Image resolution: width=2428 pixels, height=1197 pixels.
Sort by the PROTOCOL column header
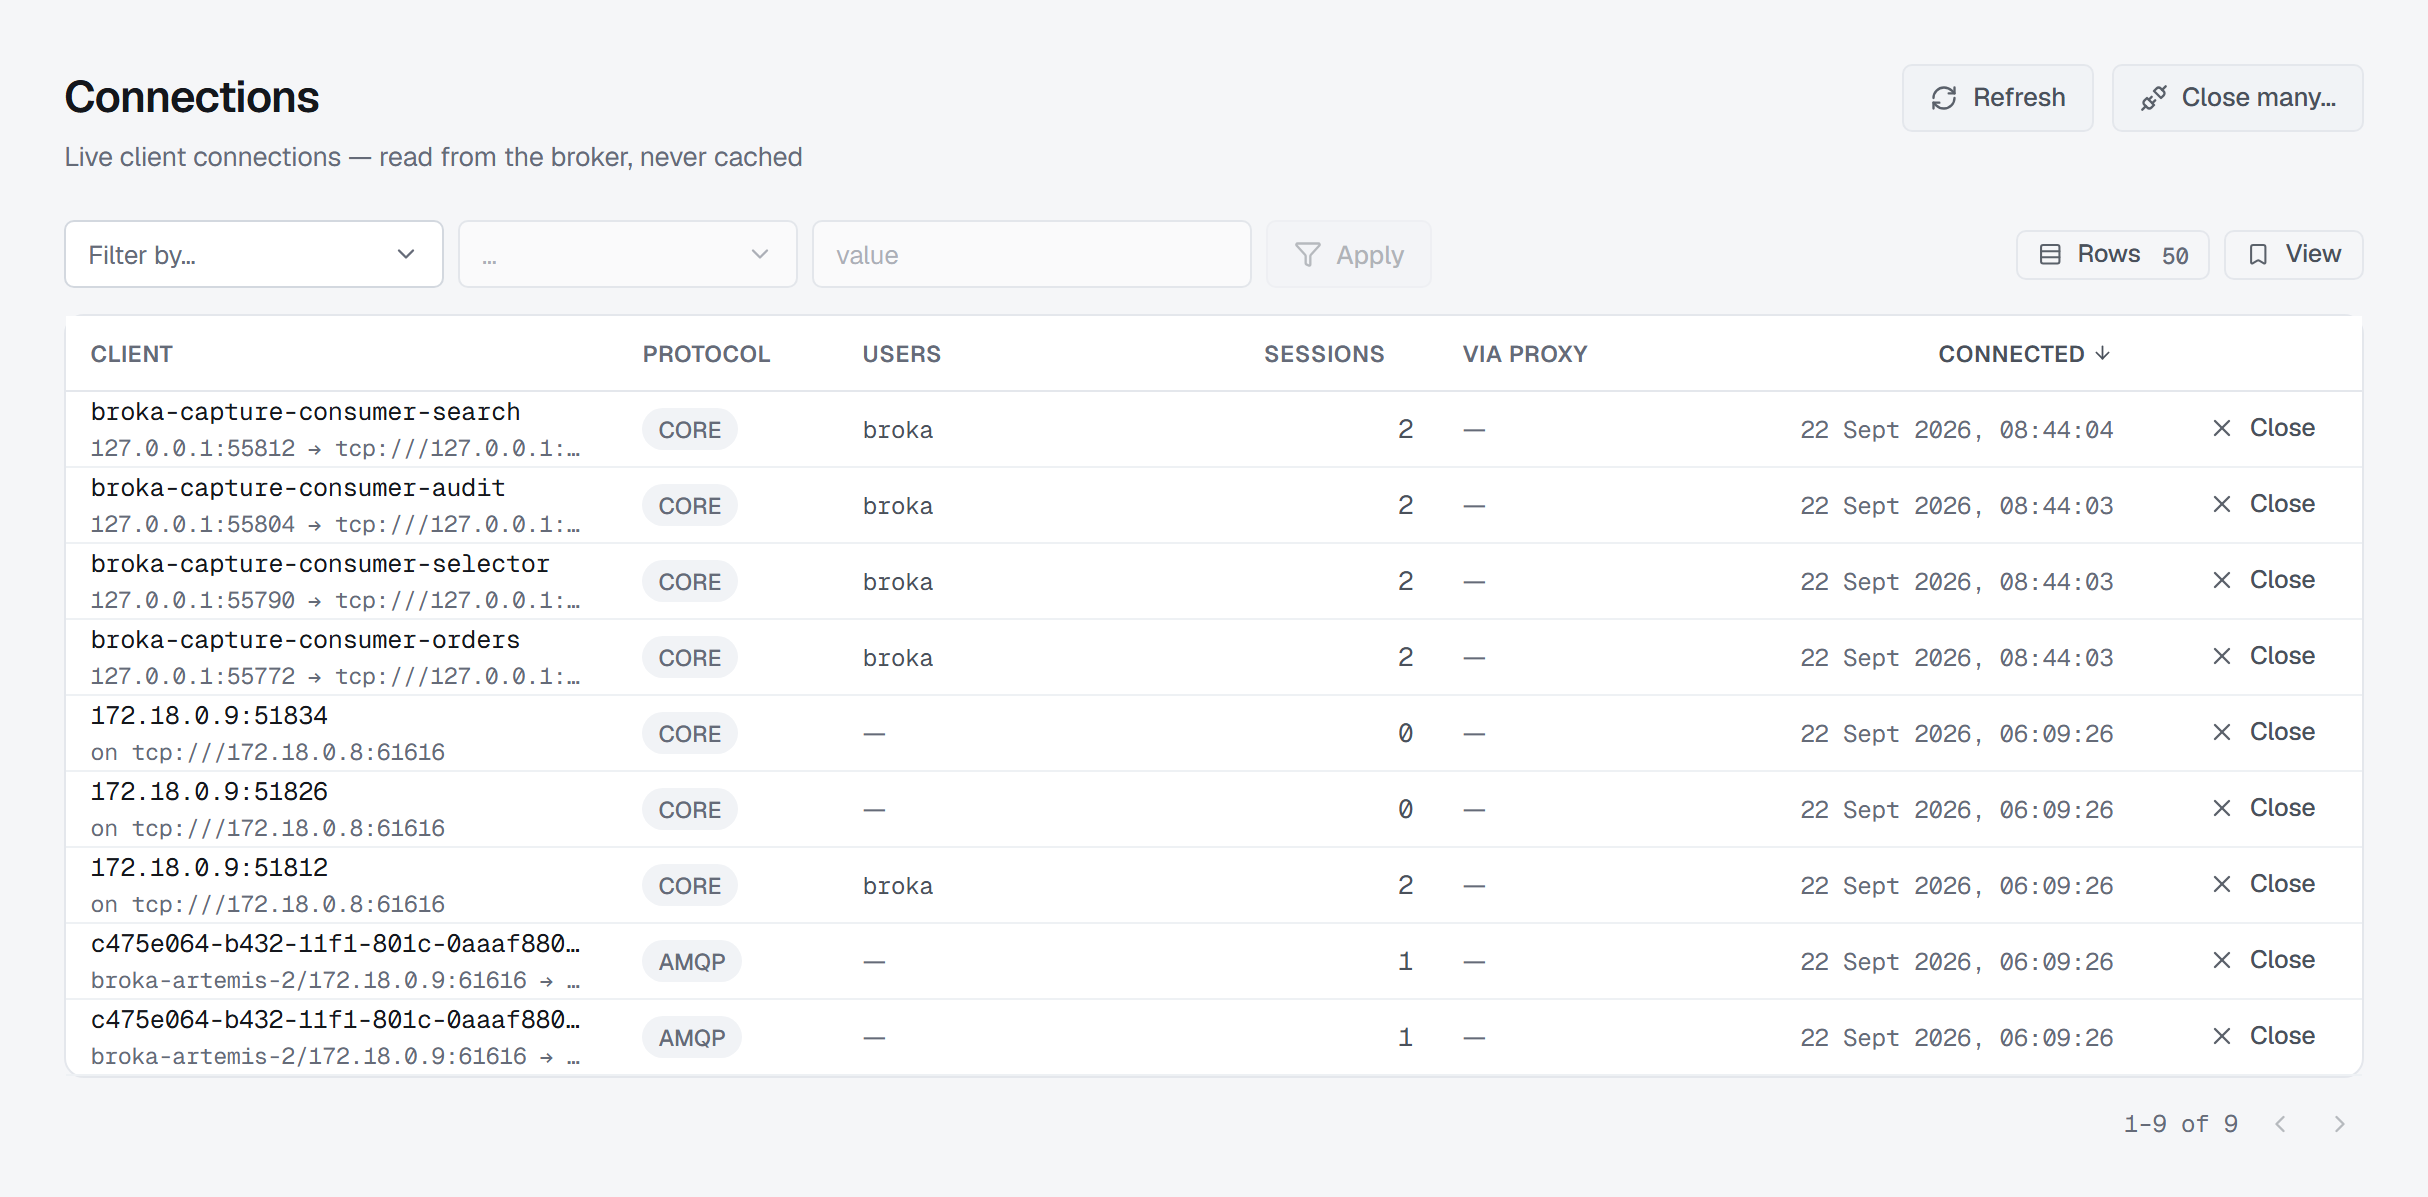point(706,354)
